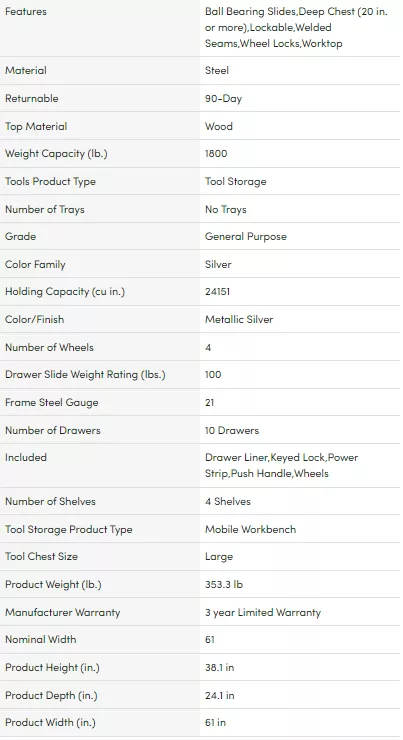Click the 90-Day returnable value
This screenshot has height=740, width=403.
pyautogui.click(x=223, y=99)
